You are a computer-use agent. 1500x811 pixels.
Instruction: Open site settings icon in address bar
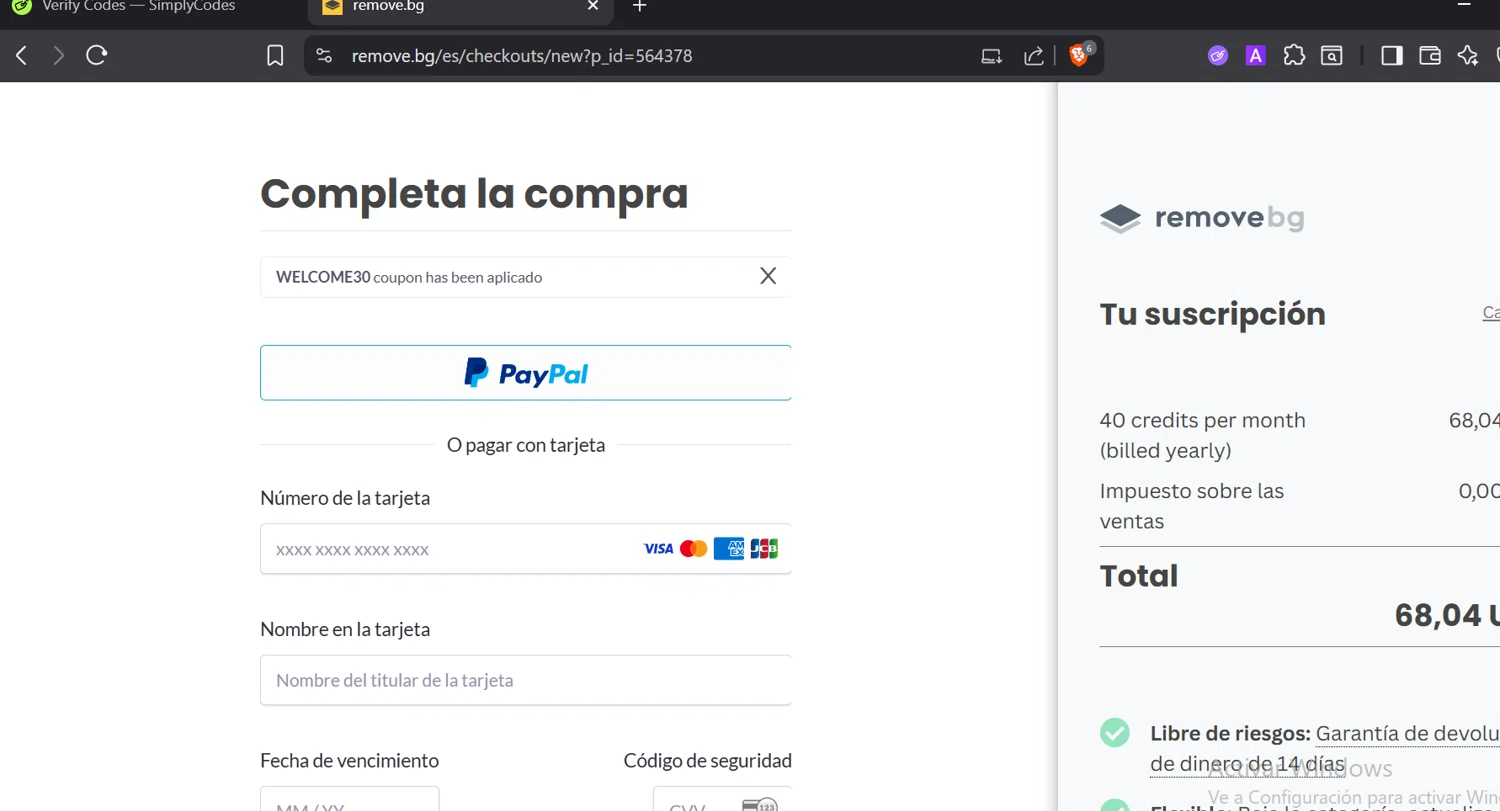point(324,56)
